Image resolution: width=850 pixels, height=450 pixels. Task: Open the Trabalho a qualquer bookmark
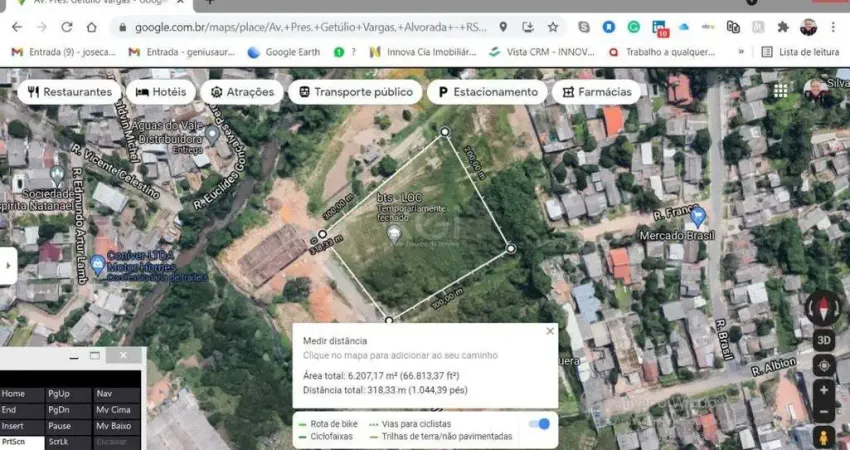pyautogui.click(x=662, y=52)
